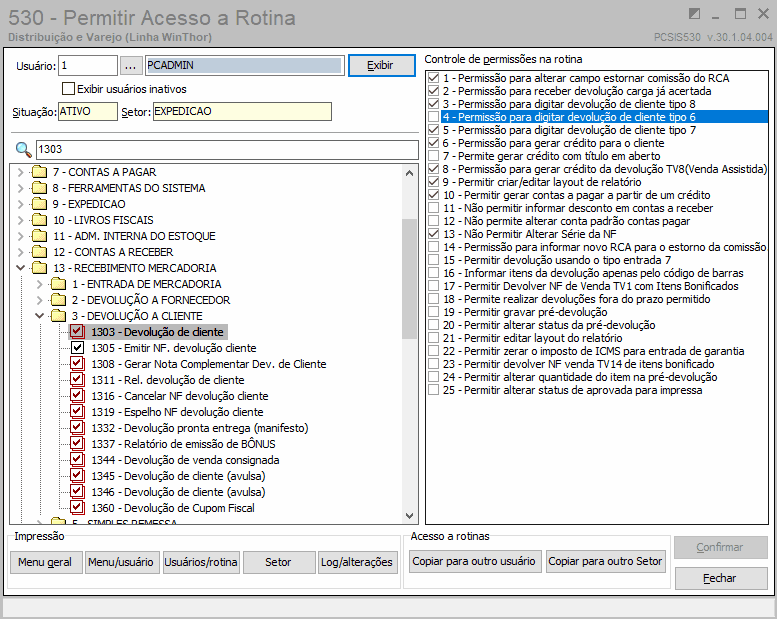Expand the 9 - EXPEDICAO tree node

click(20, 204)
